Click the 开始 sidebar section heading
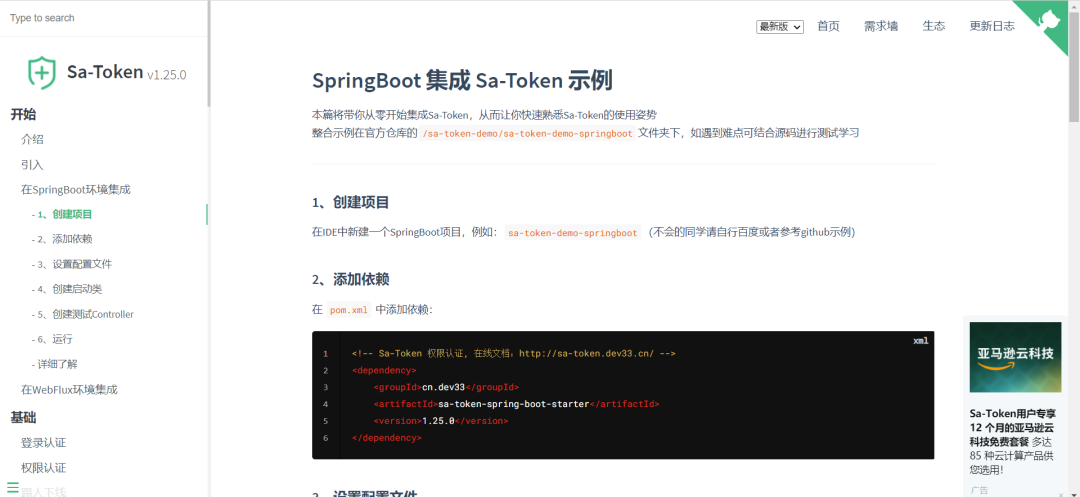 pos(23,115)
